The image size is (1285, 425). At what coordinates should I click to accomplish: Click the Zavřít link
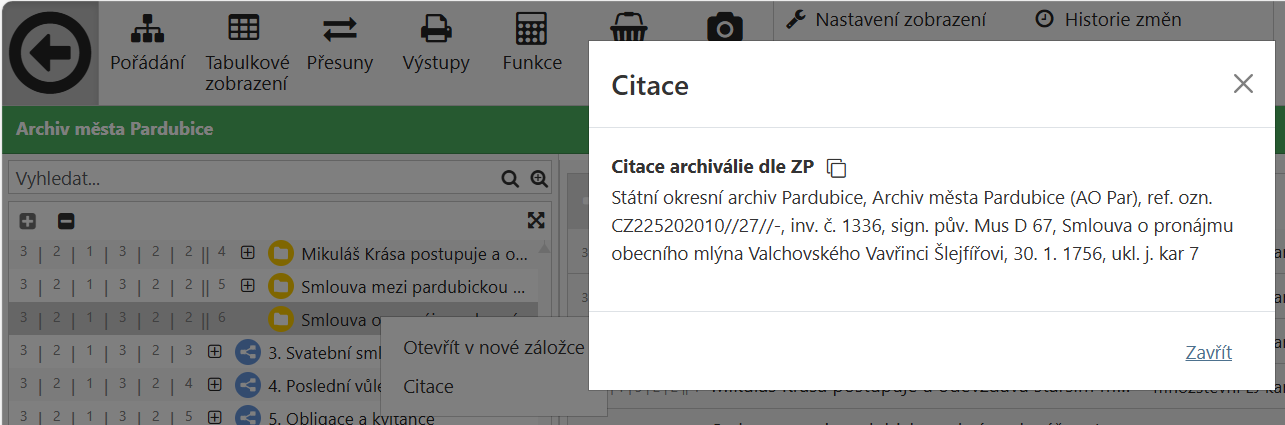[1208, 352]
